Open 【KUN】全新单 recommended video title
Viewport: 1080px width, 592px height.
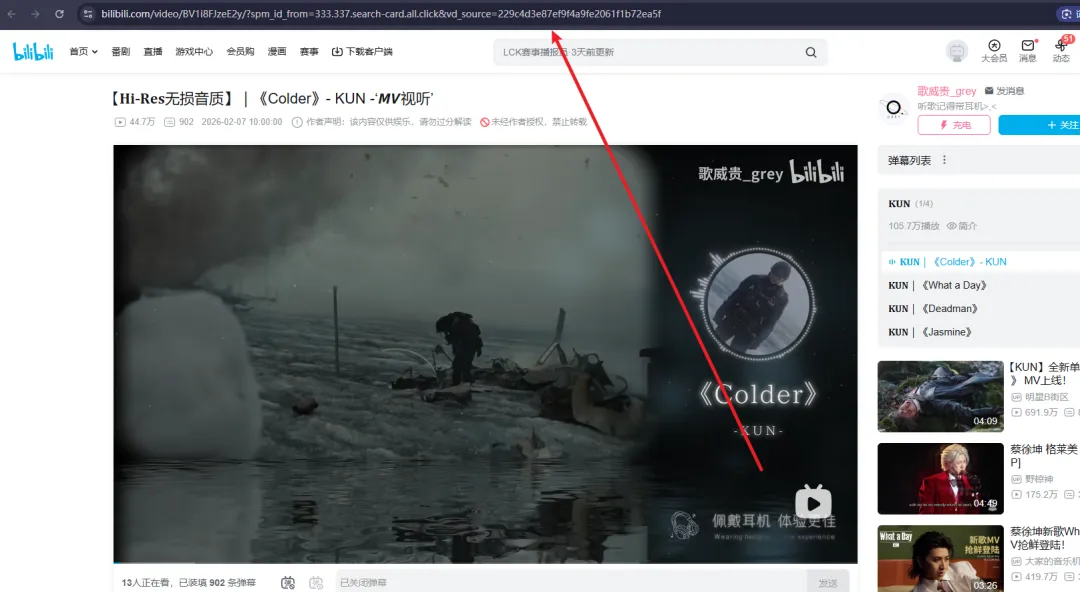[x=1044, y=374]
